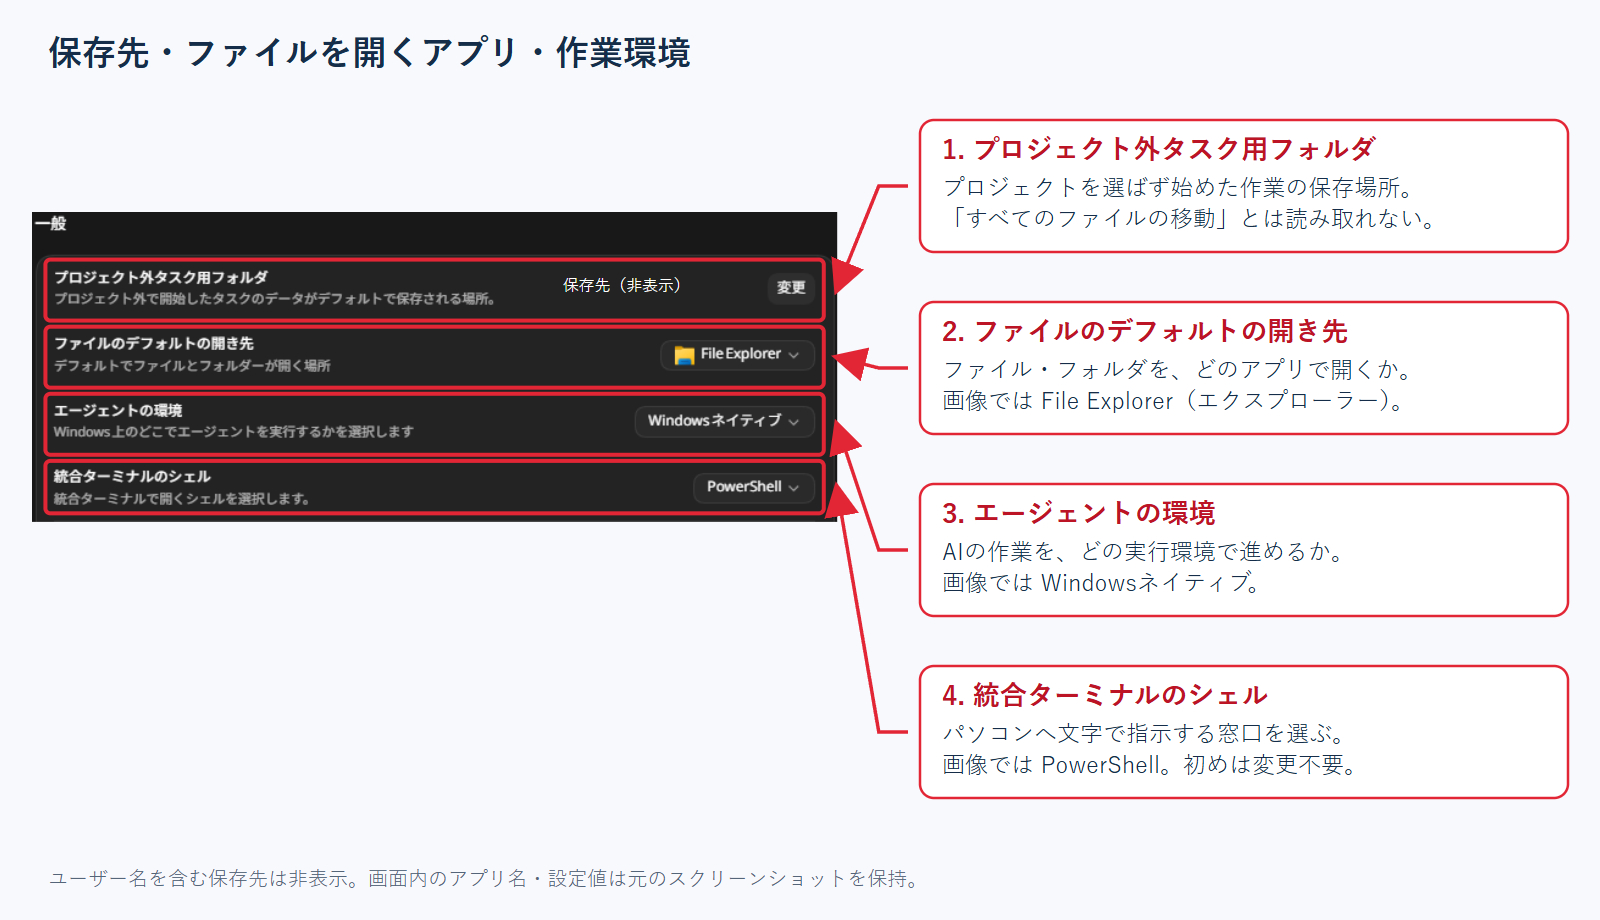Click the 統合ターミナルのシェル setting title

point(132,476)
